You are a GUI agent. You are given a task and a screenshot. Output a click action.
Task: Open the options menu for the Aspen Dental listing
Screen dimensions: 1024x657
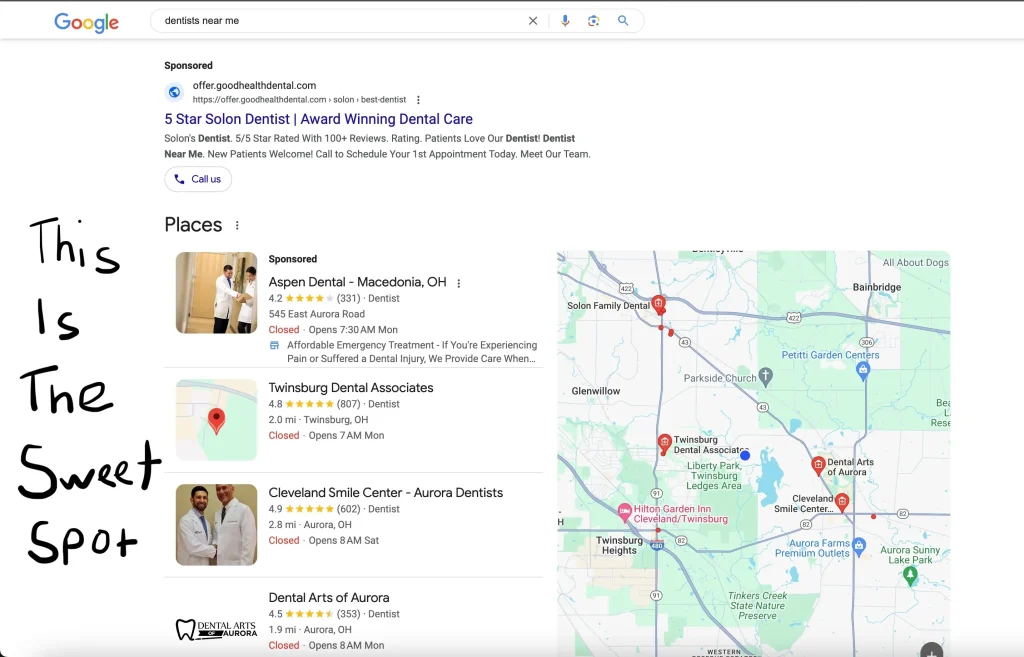(x=459, y=283)
